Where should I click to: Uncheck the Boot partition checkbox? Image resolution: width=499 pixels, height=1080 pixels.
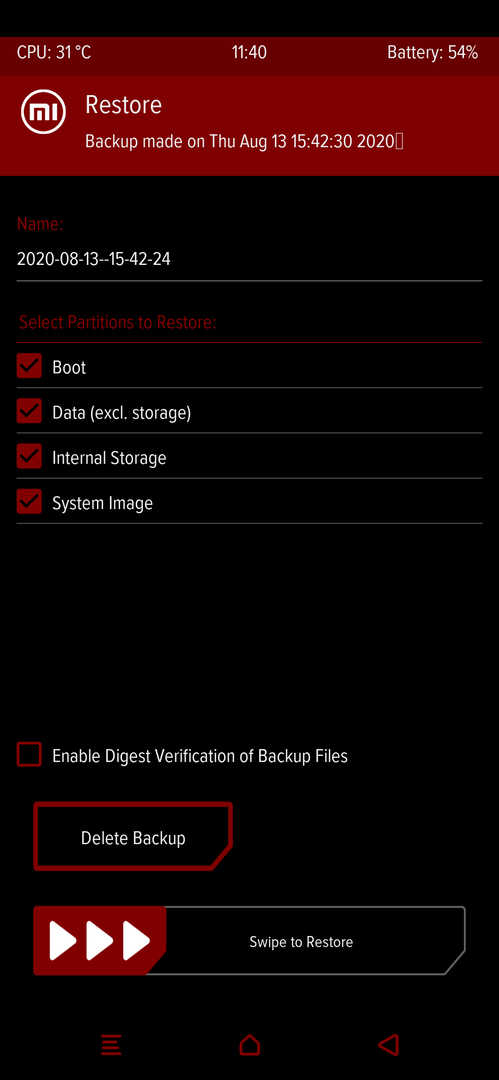[x=30, y=366]
